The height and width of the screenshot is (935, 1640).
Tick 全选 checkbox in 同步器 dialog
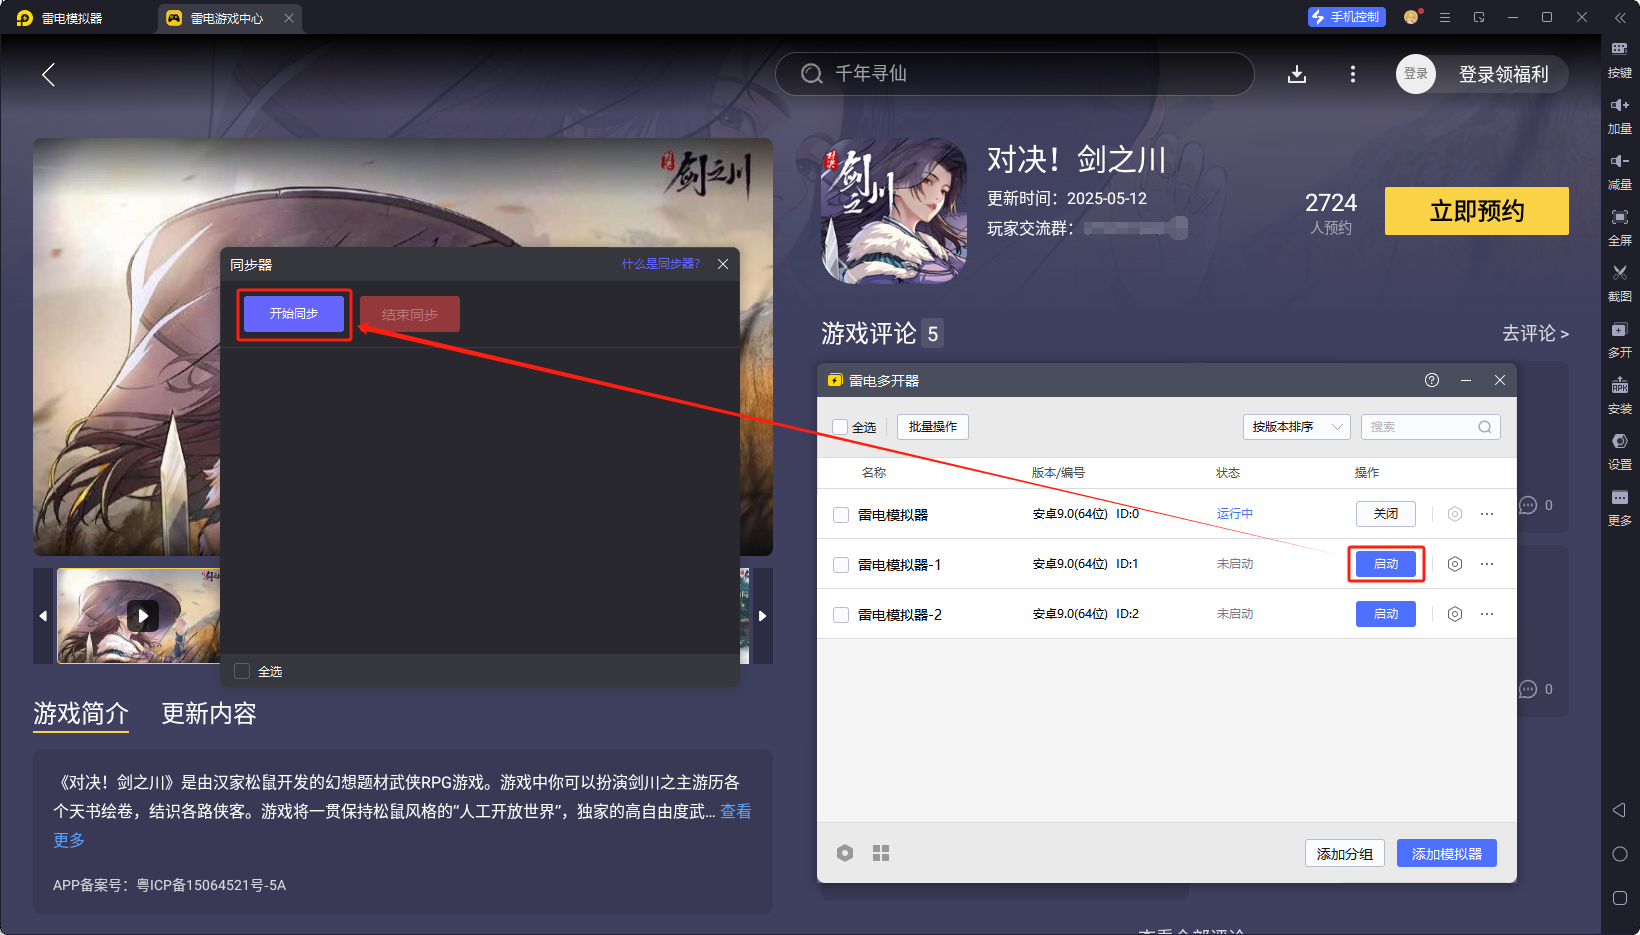click(x=242, y=671)
